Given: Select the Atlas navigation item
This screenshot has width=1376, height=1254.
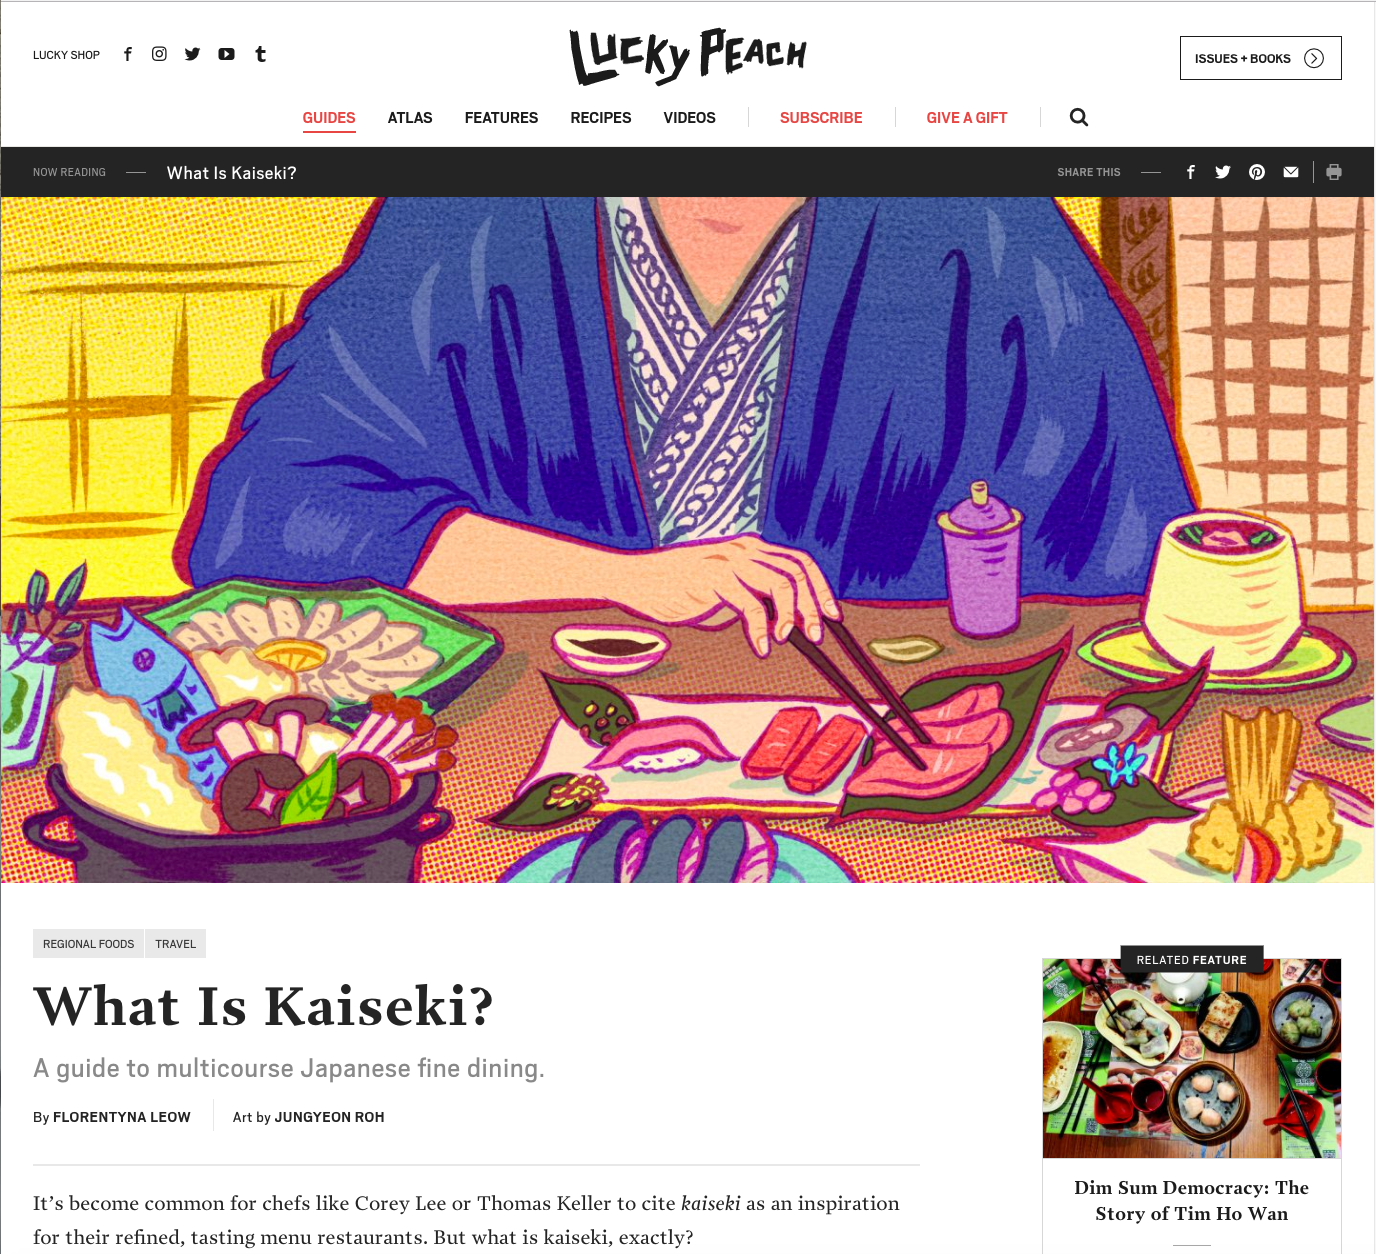Looking at the screenshot, I should click(x=410, y=118).
